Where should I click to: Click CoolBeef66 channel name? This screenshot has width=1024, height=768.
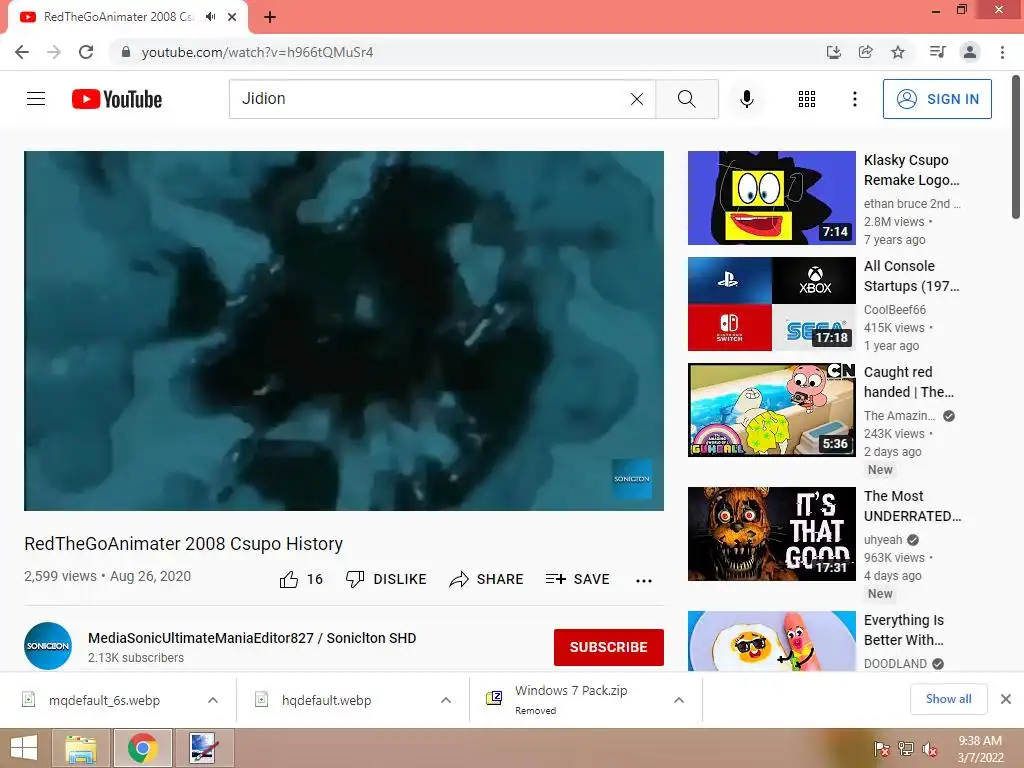tap(895, 310)
